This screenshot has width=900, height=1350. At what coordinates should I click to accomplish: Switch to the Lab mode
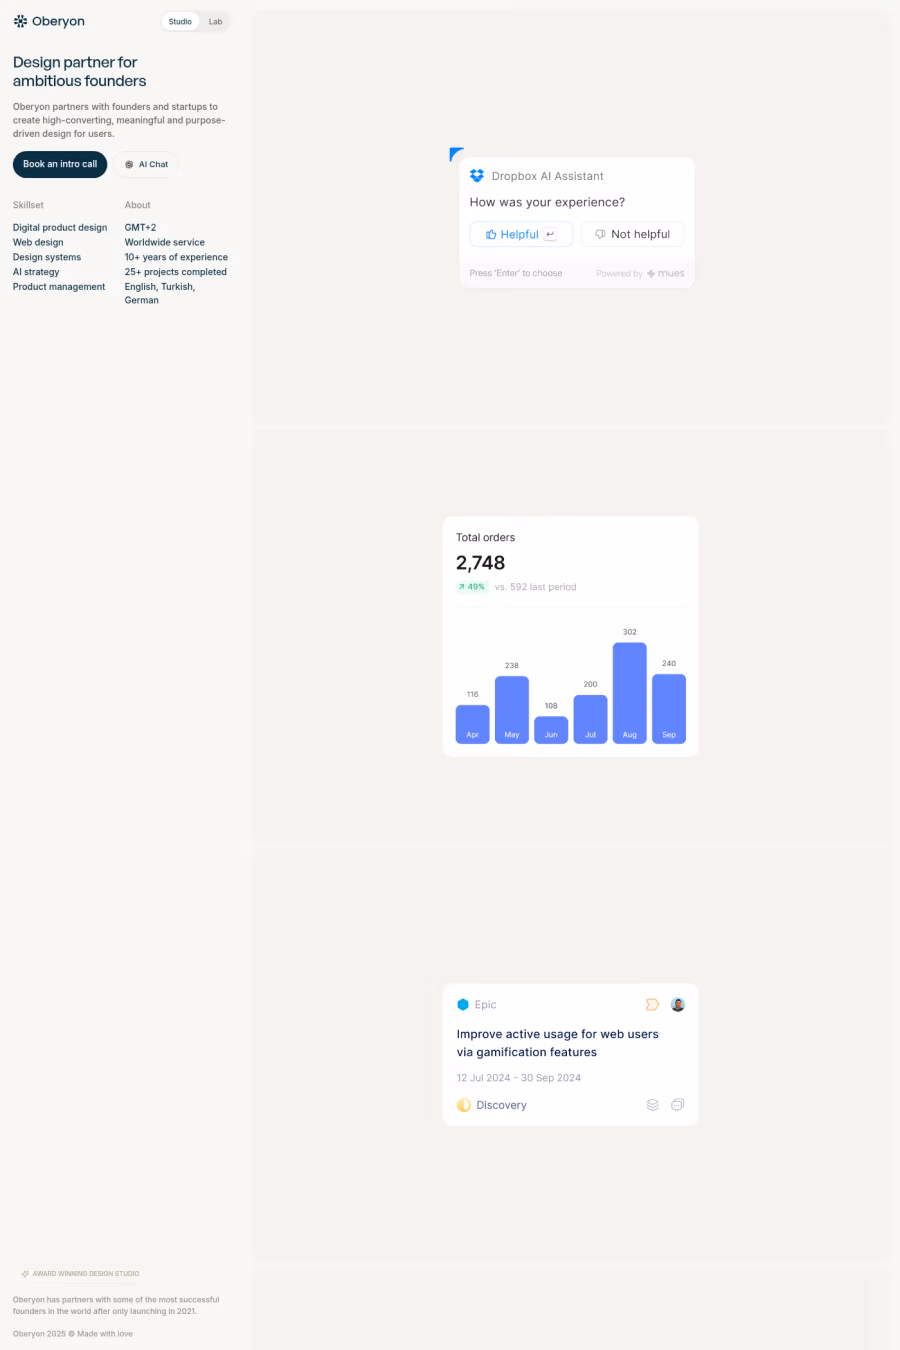pos(215,20)
